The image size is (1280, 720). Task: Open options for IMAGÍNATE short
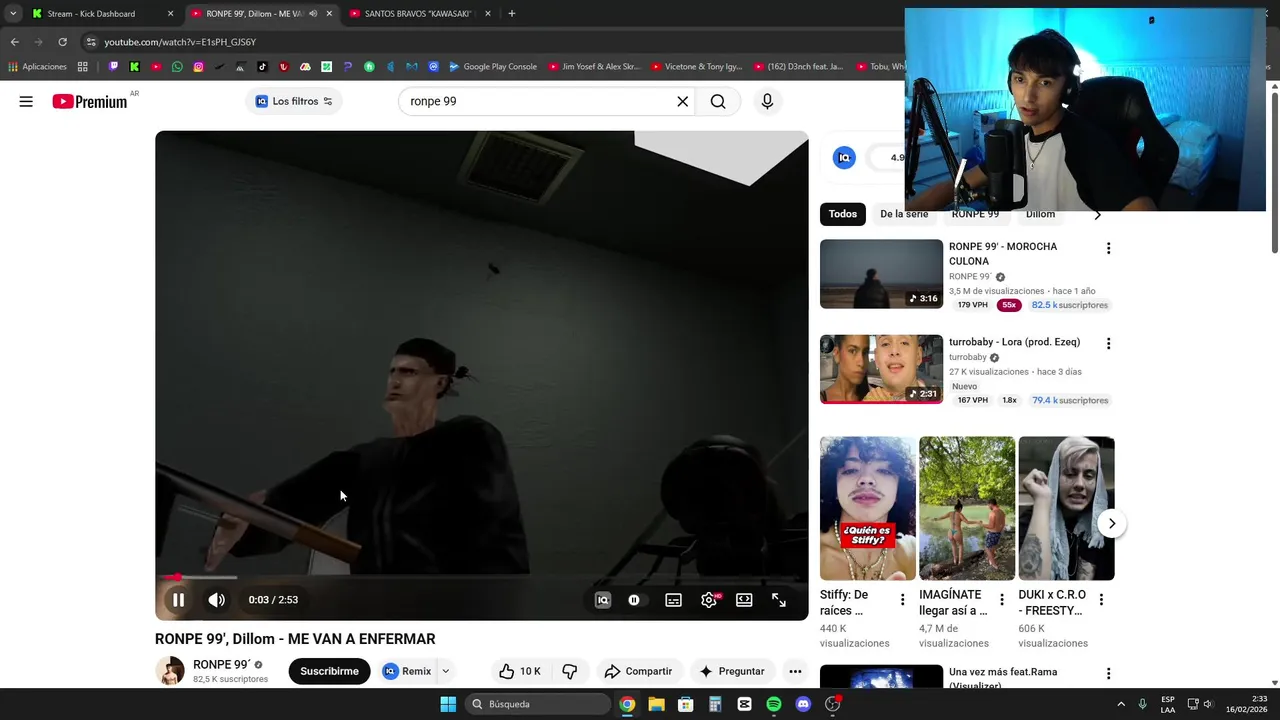click(1002, 600)
